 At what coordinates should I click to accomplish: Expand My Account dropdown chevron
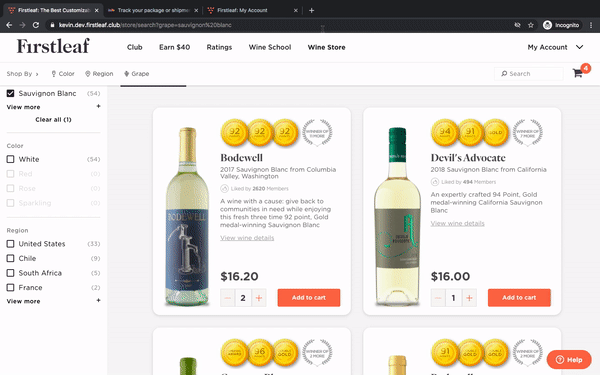point(579,47)
